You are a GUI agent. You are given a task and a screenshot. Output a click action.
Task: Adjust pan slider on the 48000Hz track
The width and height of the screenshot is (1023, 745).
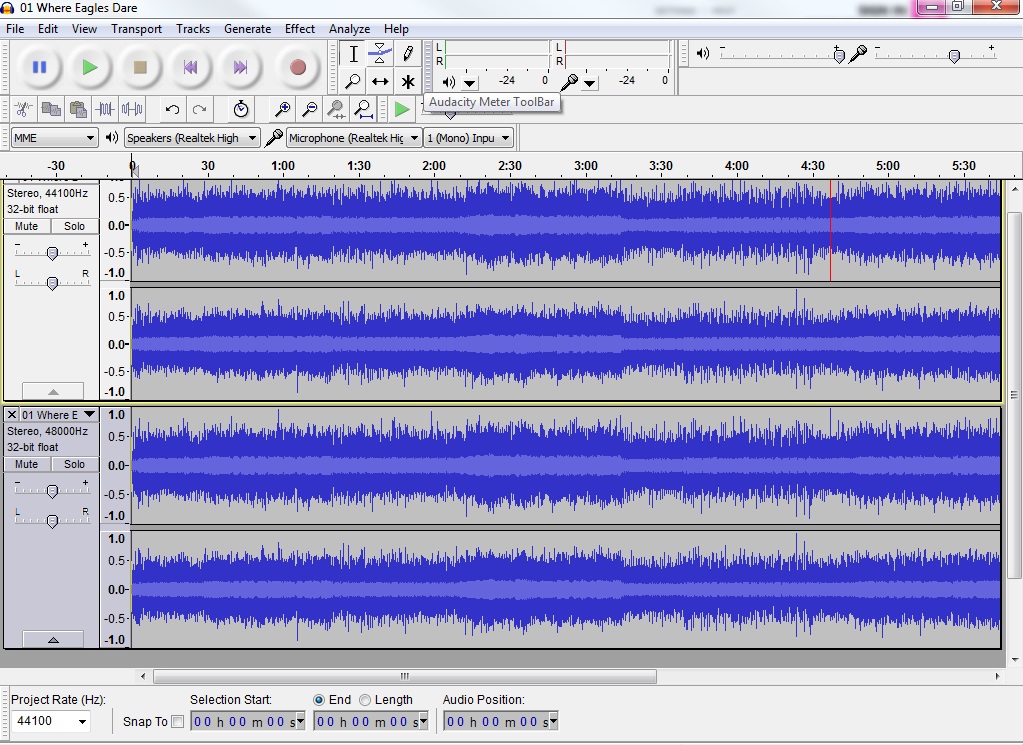52,519
